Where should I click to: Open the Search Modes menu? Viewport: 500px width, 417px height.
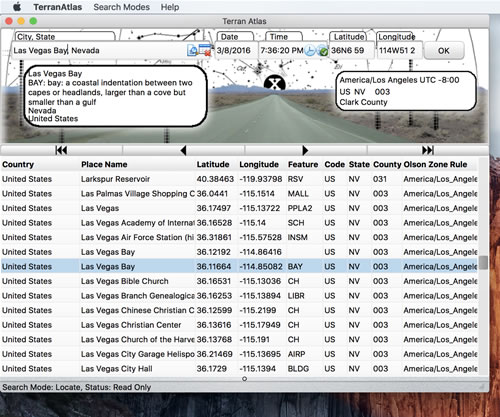click(121, 7)
